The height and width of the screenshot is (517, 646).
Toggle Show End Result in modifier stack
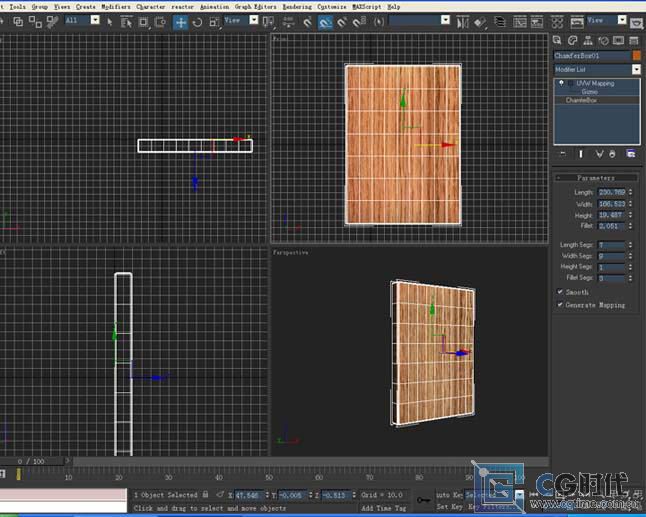coord(581,154)
